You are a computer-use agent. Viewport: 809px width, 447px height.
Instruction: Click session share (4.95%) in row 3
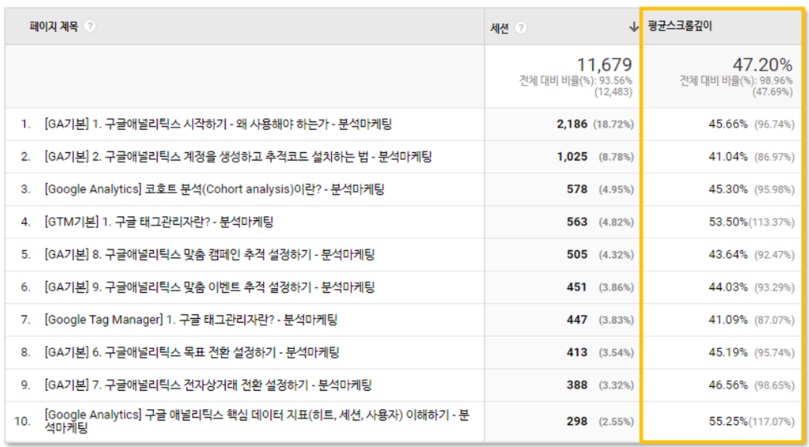pyautogui.click(x=616, y=190)
